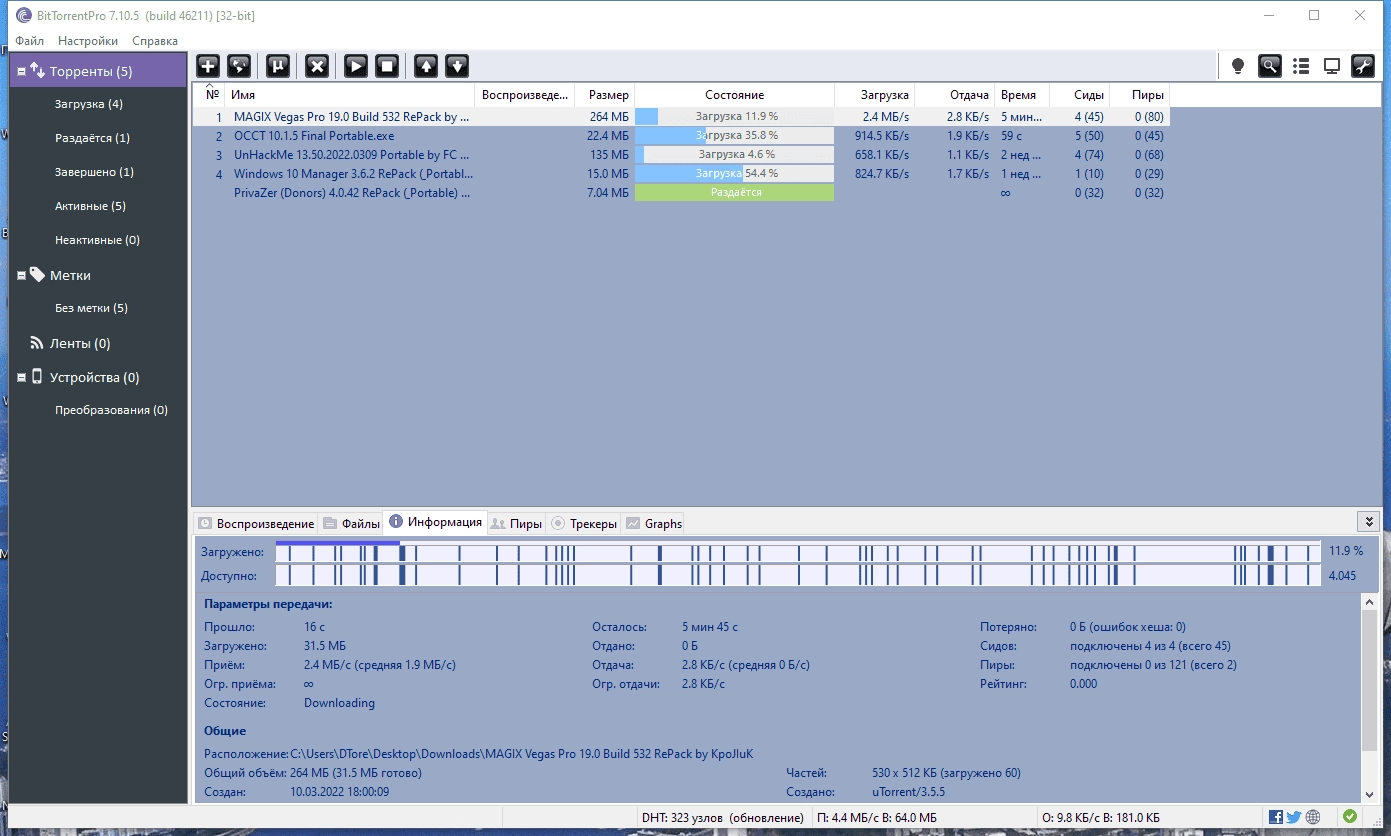Click the light bulb icon
This screenshot has height=836, width=1391.
tap(1238, 66)
